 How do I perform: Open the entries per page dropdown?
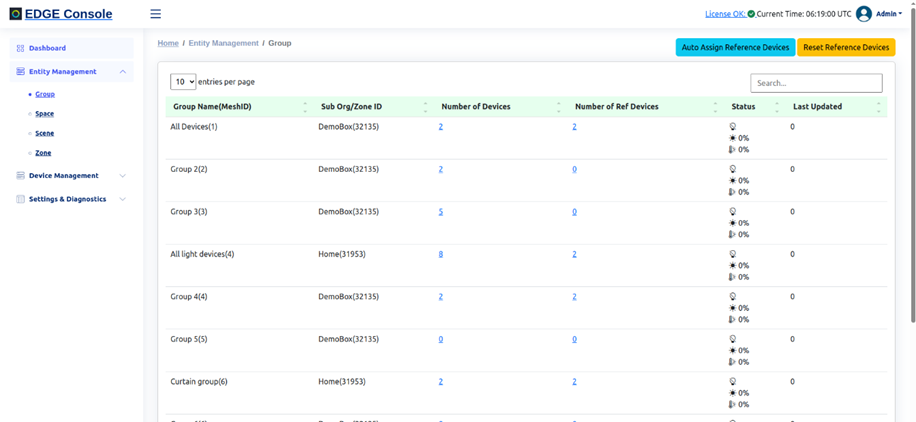183,82
